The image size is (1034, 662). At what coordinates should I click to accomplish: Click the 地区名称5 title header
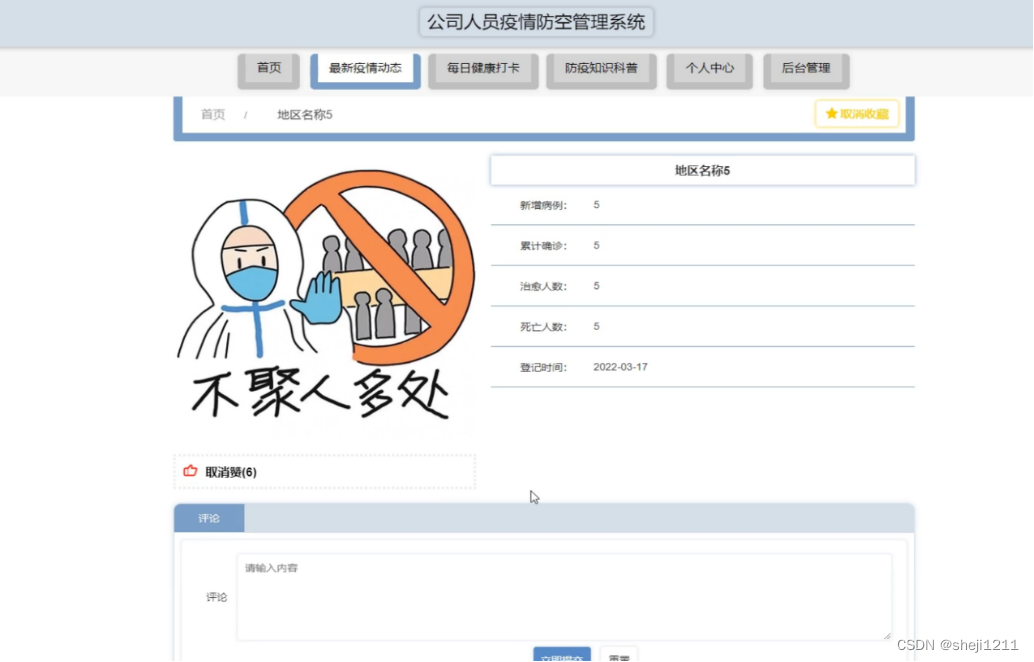(702, 170)
